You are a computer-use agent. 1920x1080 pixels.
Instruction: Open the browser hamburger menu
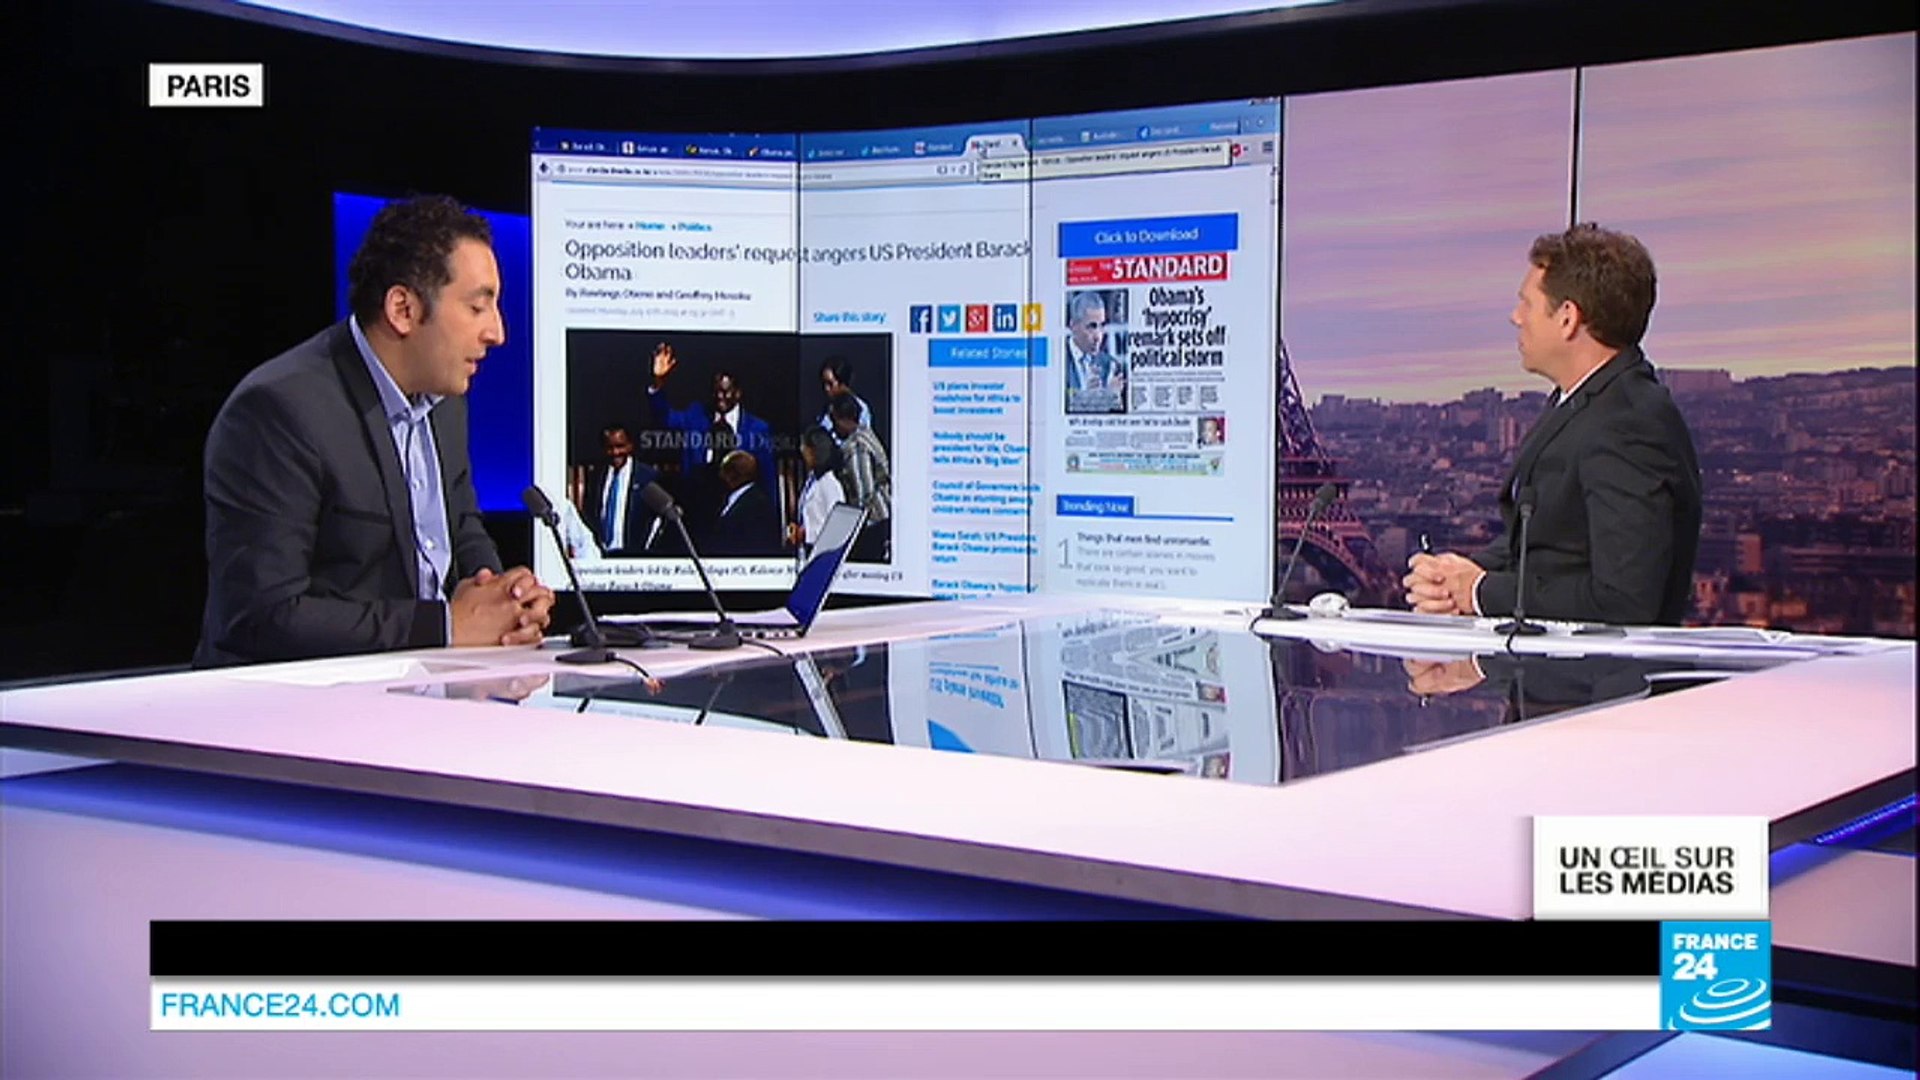pos(1268,148)
